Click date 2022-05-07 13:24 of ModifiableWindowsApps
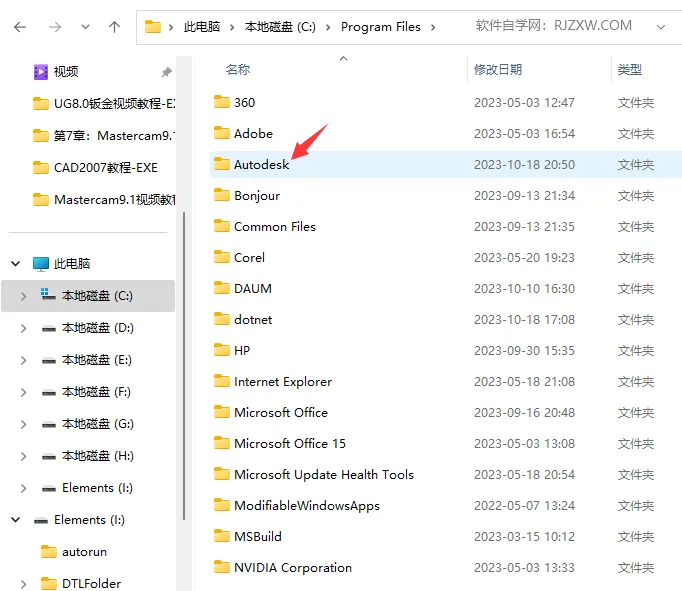This screenshot has width=682, height=591. point(525,506)
